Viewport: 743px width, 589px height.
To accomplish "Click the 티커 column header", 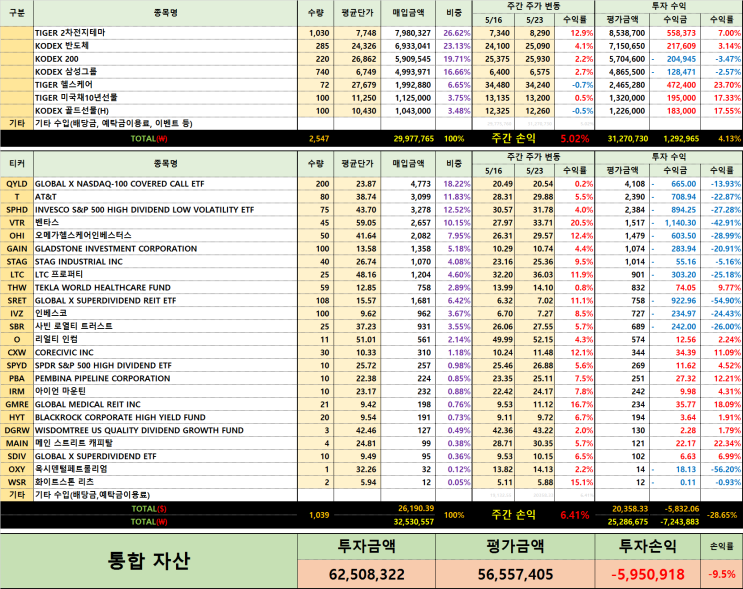I will click(x=17, y=164).
